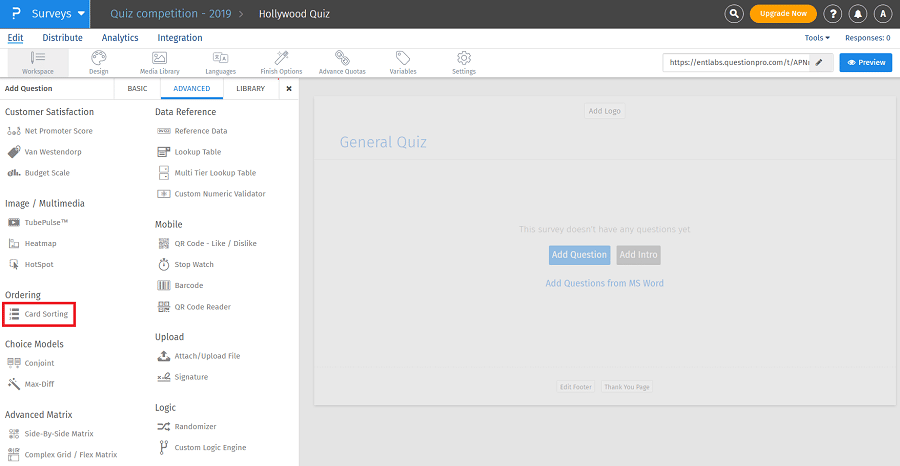Click the General Quiz survey title
Screen dimensions: 900x466
click(383, 142)
